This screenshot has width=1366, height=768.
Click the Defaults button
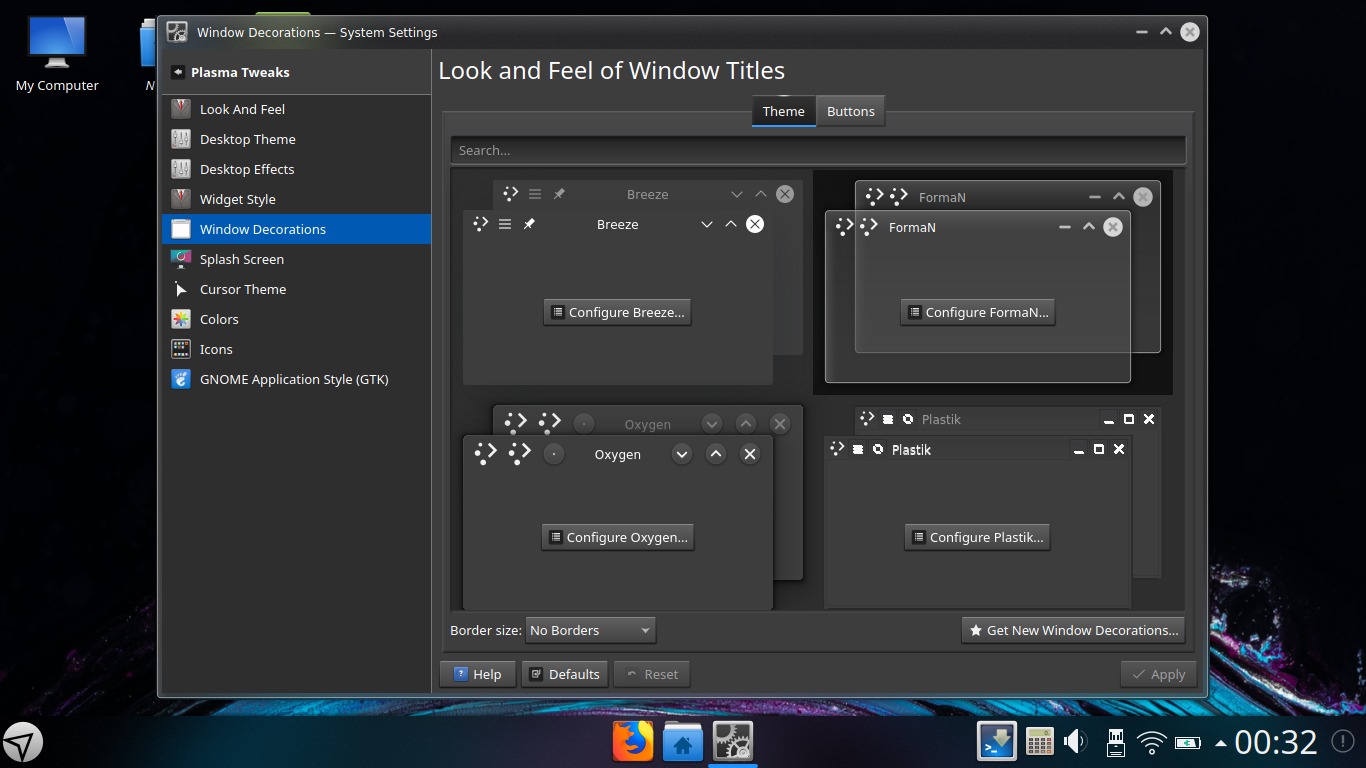click(x=564, y=674)
